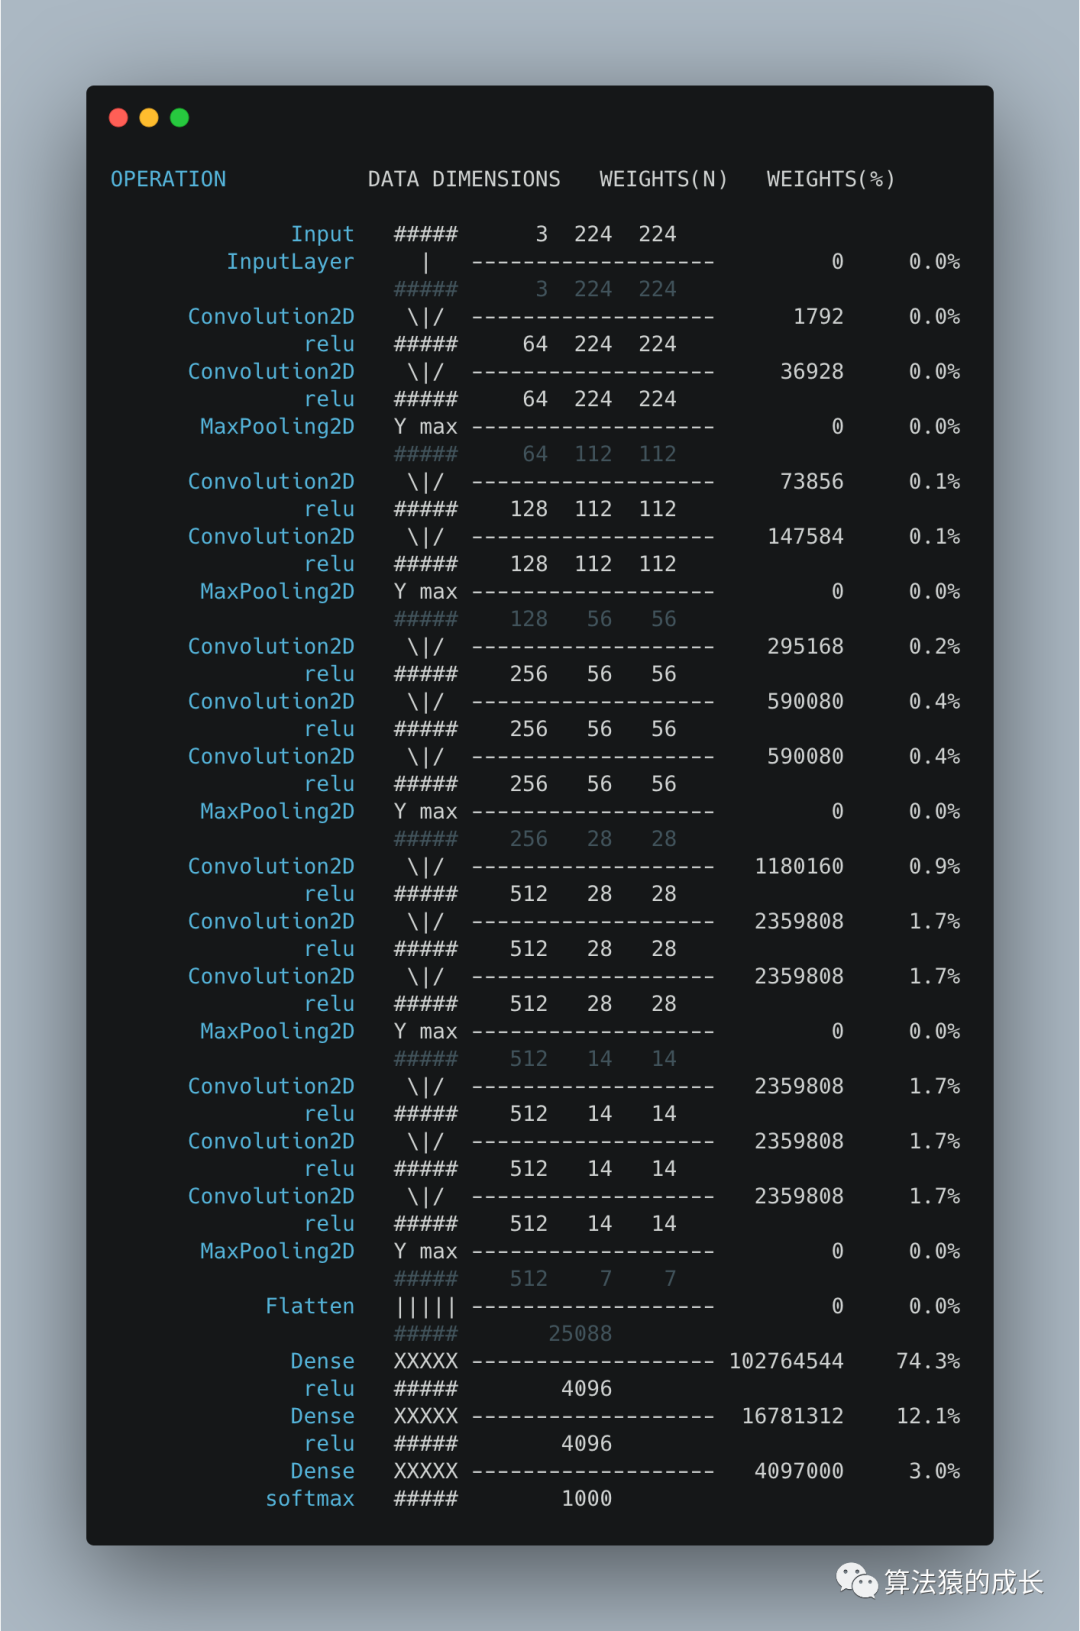Click the 74.3% weight percentage

(x=928, y=1361)
